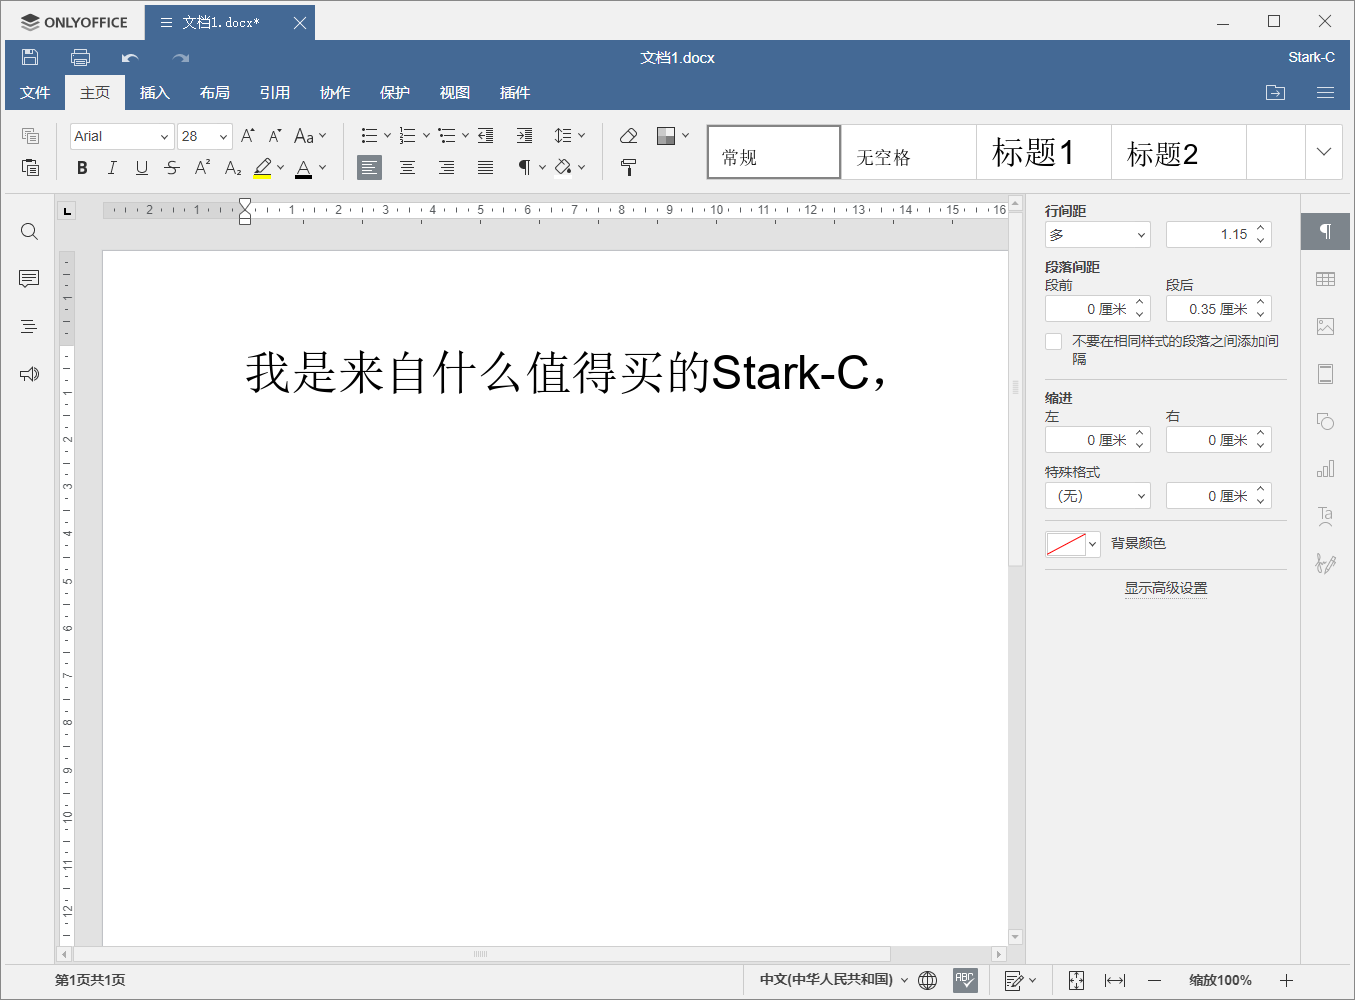Open the 行间距 type dropdown

[x=1098, y=235]
